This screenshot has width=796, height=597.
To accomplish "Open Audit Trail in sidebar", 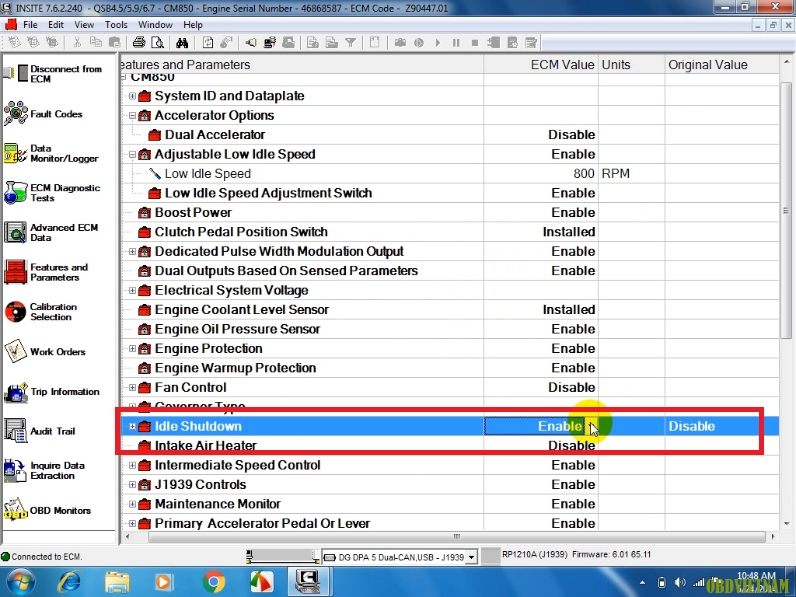I will point(40,431).
